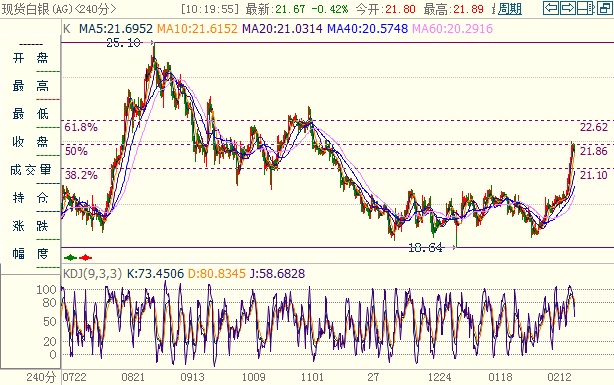Screen dimensions: 614x385
Task: Click the 38.2% Fibonacci level label
Action: pyautogui.click(x=81, y=175)
